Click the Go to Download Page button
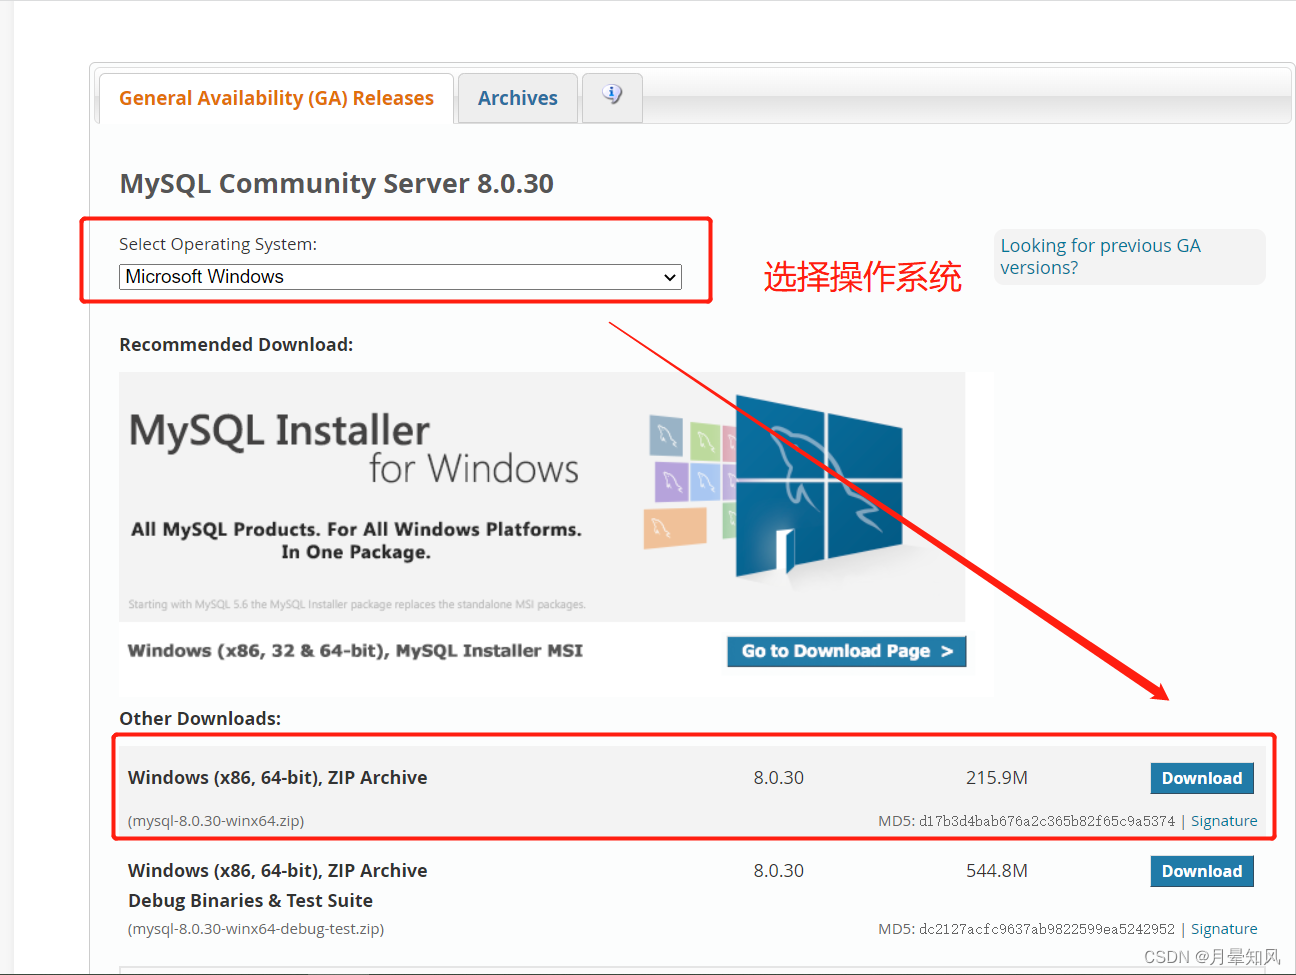Image resolution: width=1296 pixels, height=975 pixels. (846, 651)
